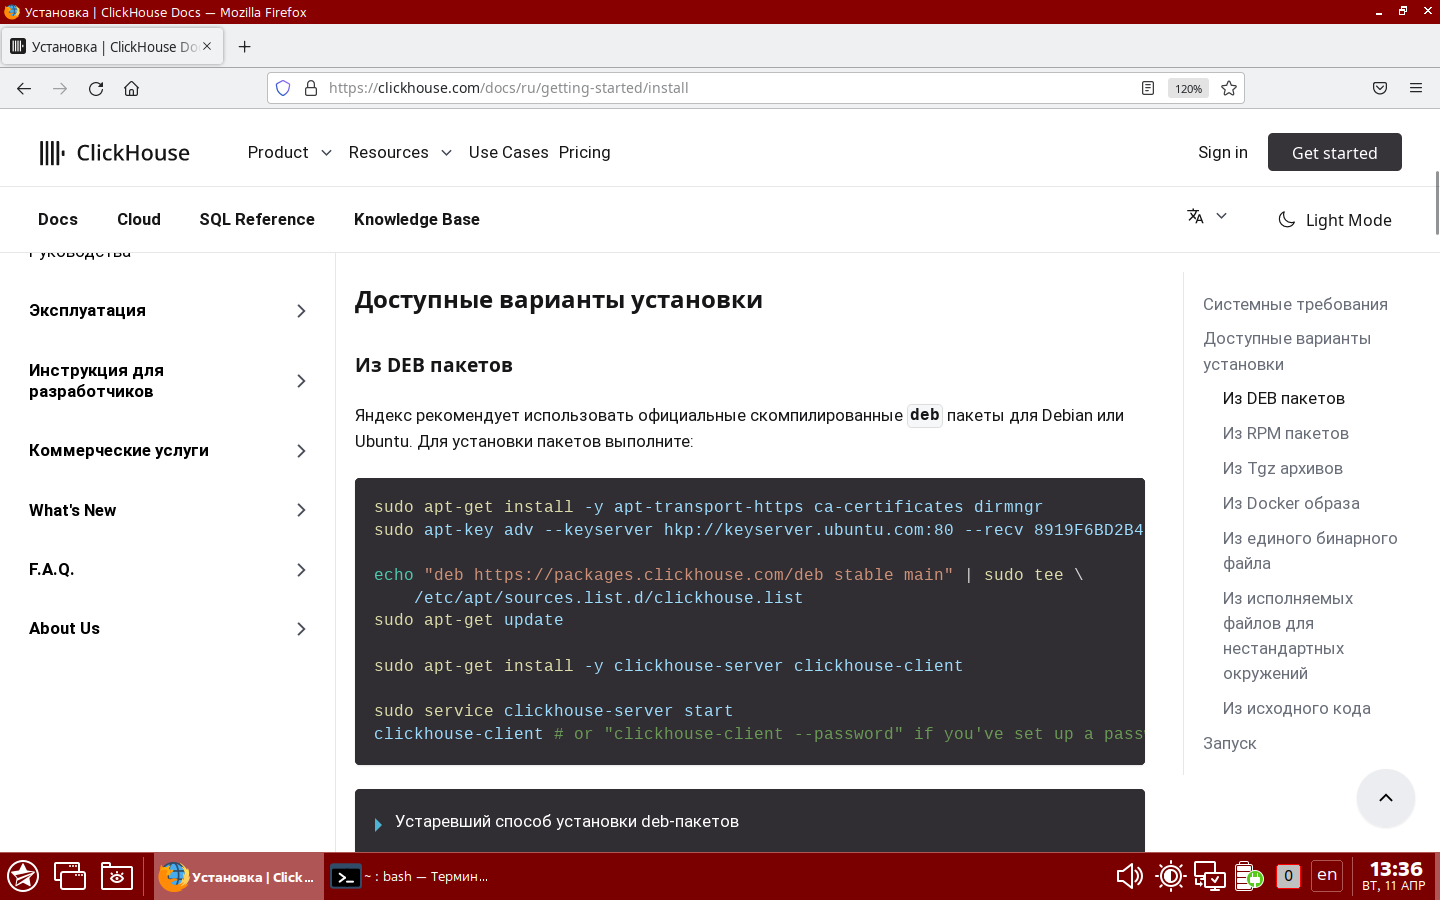Click the browser forward arrow
The width and height of the screenshot is (1440, 900).
60,88
